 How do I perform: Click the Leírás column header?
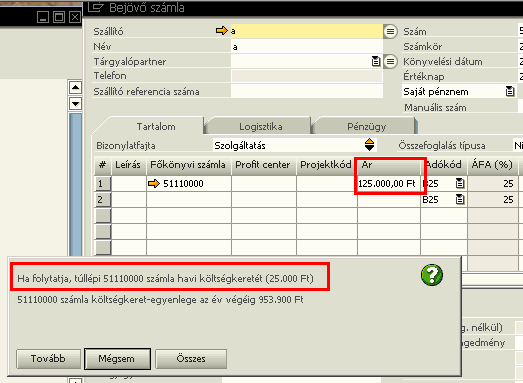click(x=128, y=165)
